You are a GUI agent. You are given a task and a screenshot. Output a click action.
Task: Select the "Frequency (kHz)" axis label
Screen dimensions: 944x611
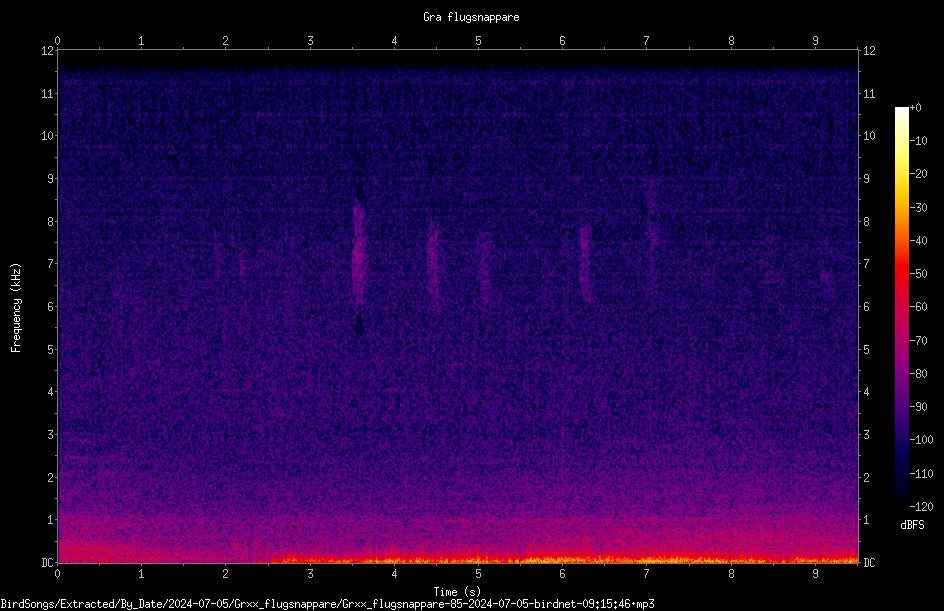[x=16, y=307]
